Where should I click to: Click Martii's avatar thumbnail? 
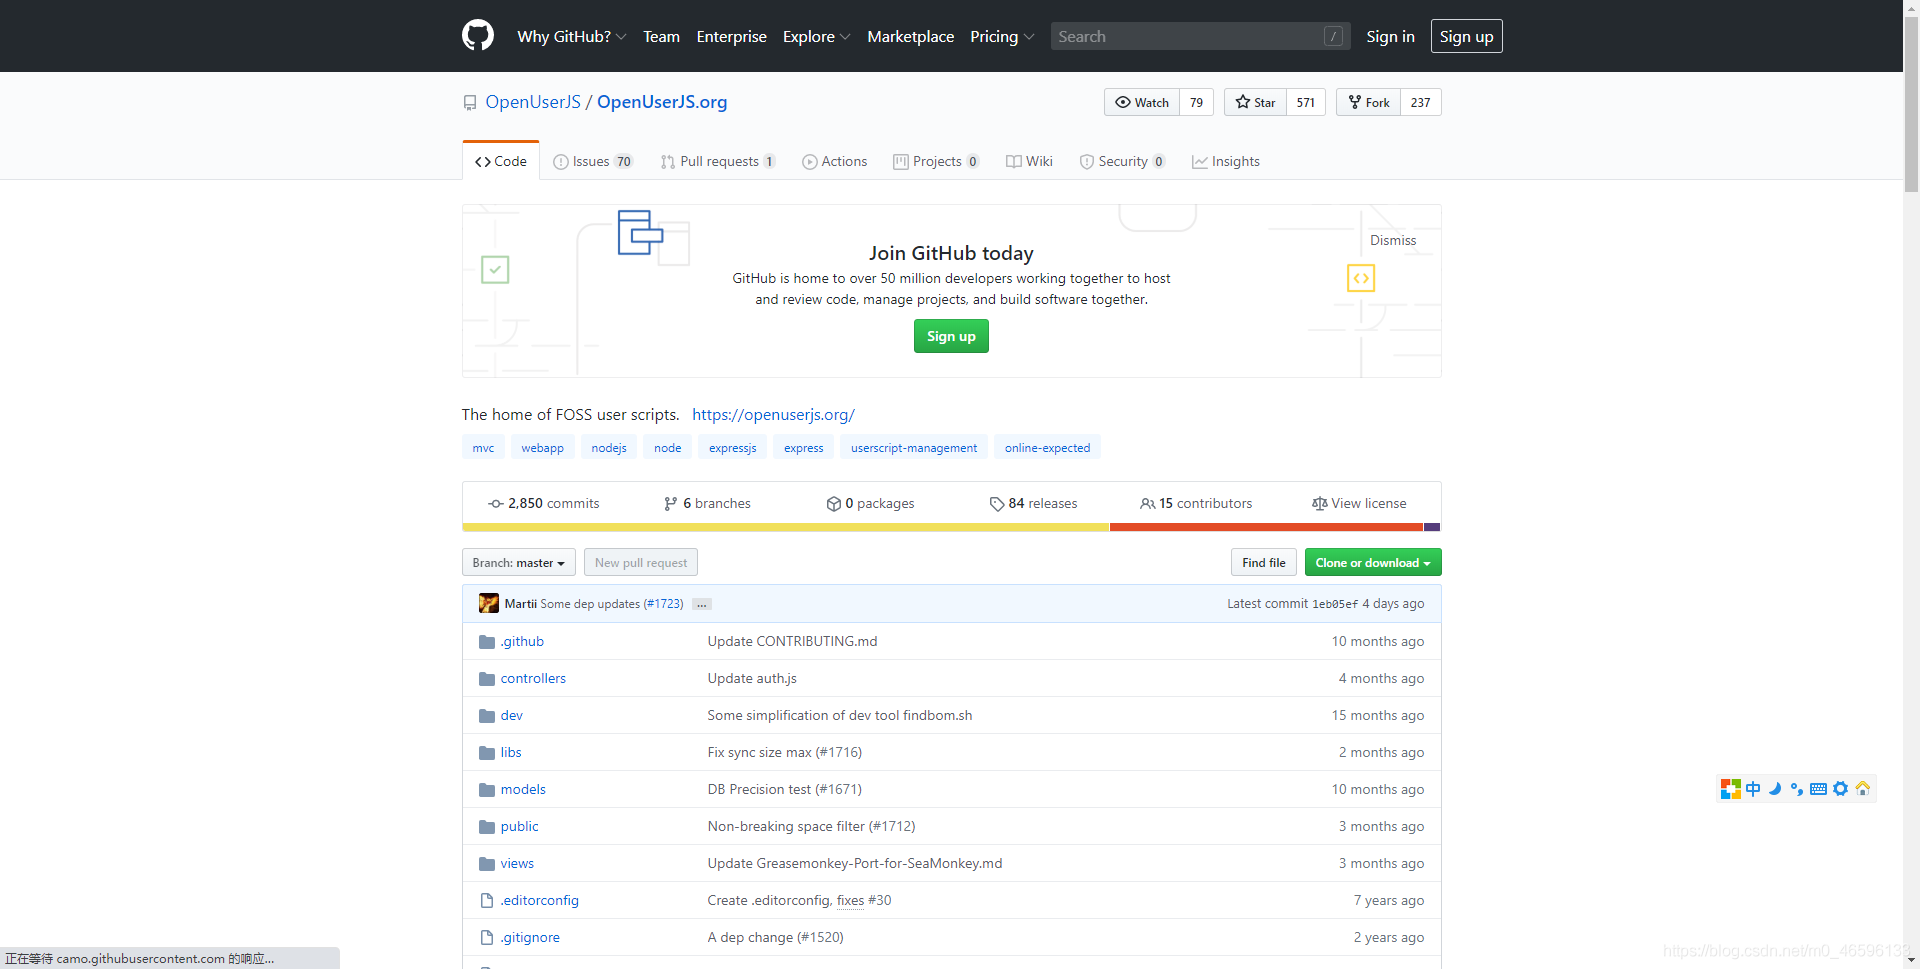489,603
